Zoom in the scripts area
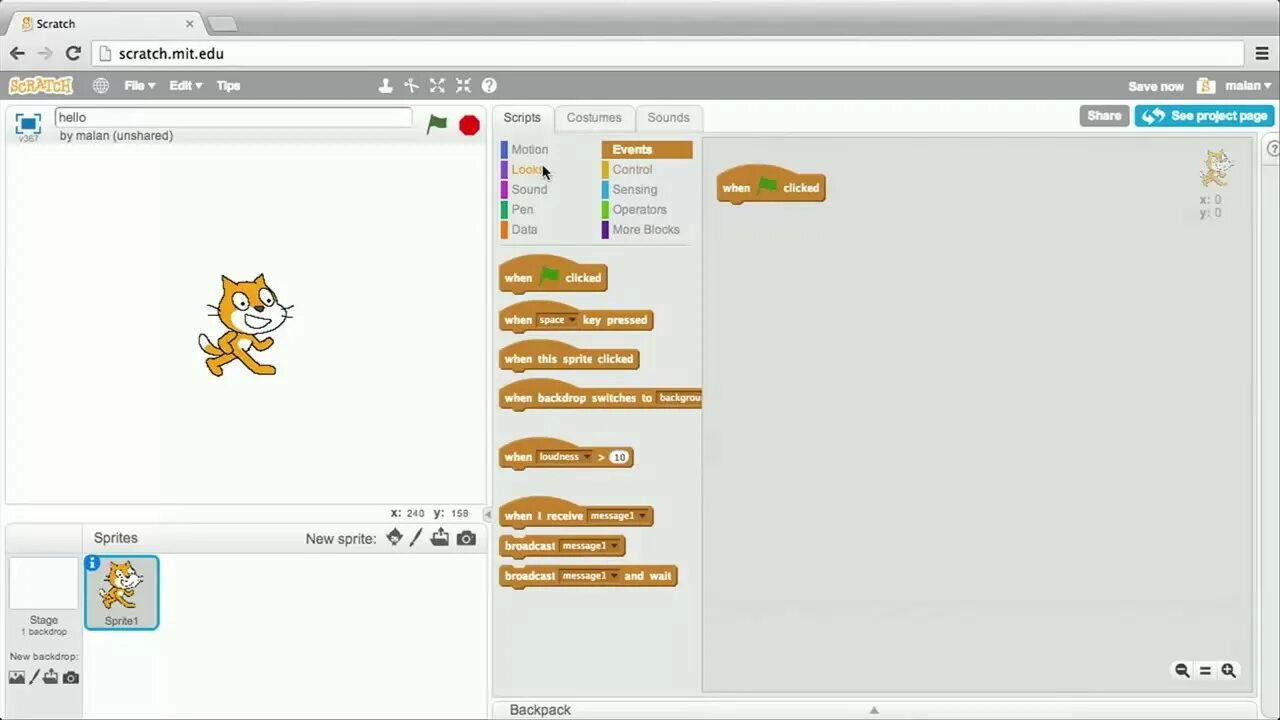The image size is (1280, 720). click(x=1228, y=671)
